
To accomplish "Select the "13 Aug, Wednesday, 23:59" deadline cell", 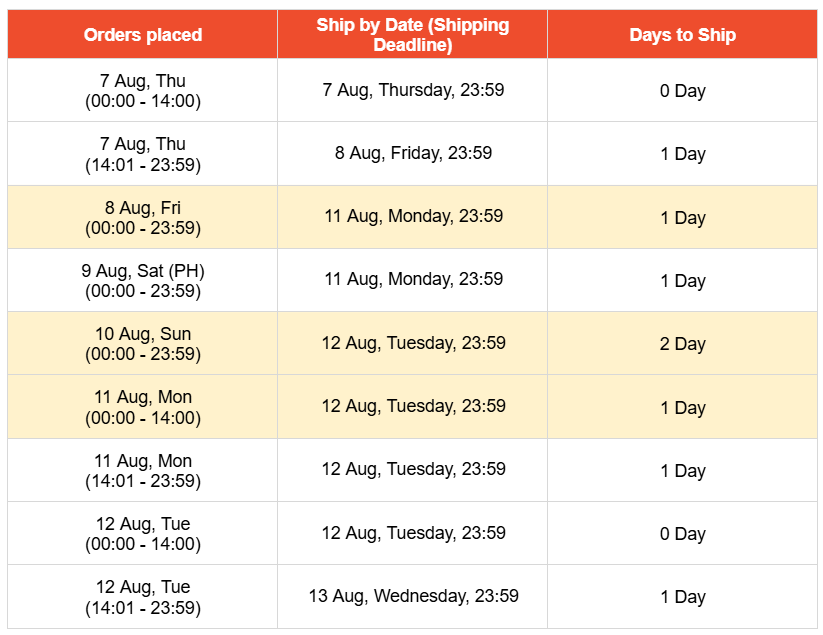I will 413,597.
